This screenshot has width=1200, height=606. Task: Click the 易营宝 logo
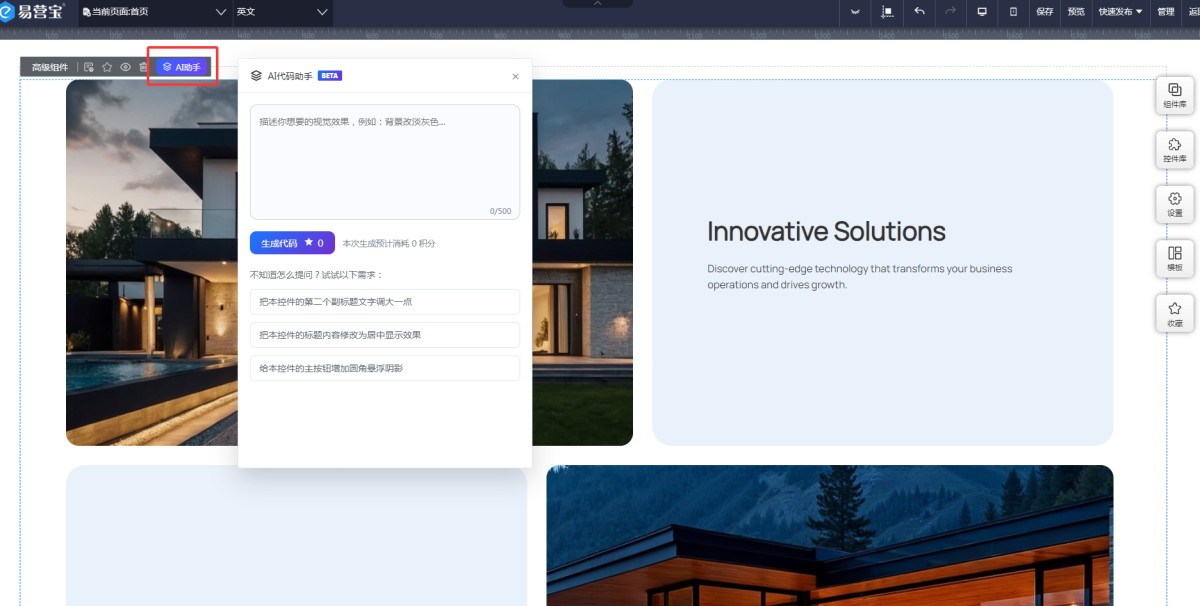coord(32,12)
